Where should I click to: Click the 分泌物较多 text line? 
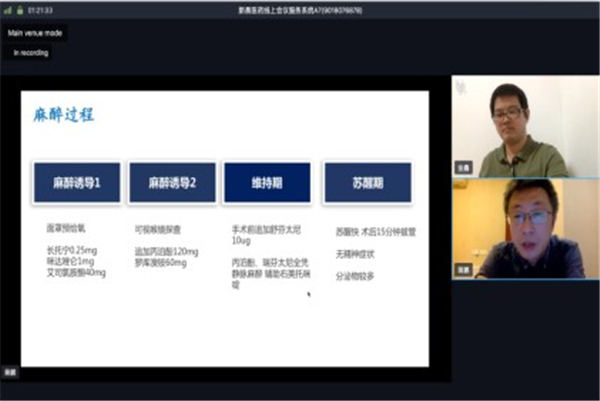(357, 275)
